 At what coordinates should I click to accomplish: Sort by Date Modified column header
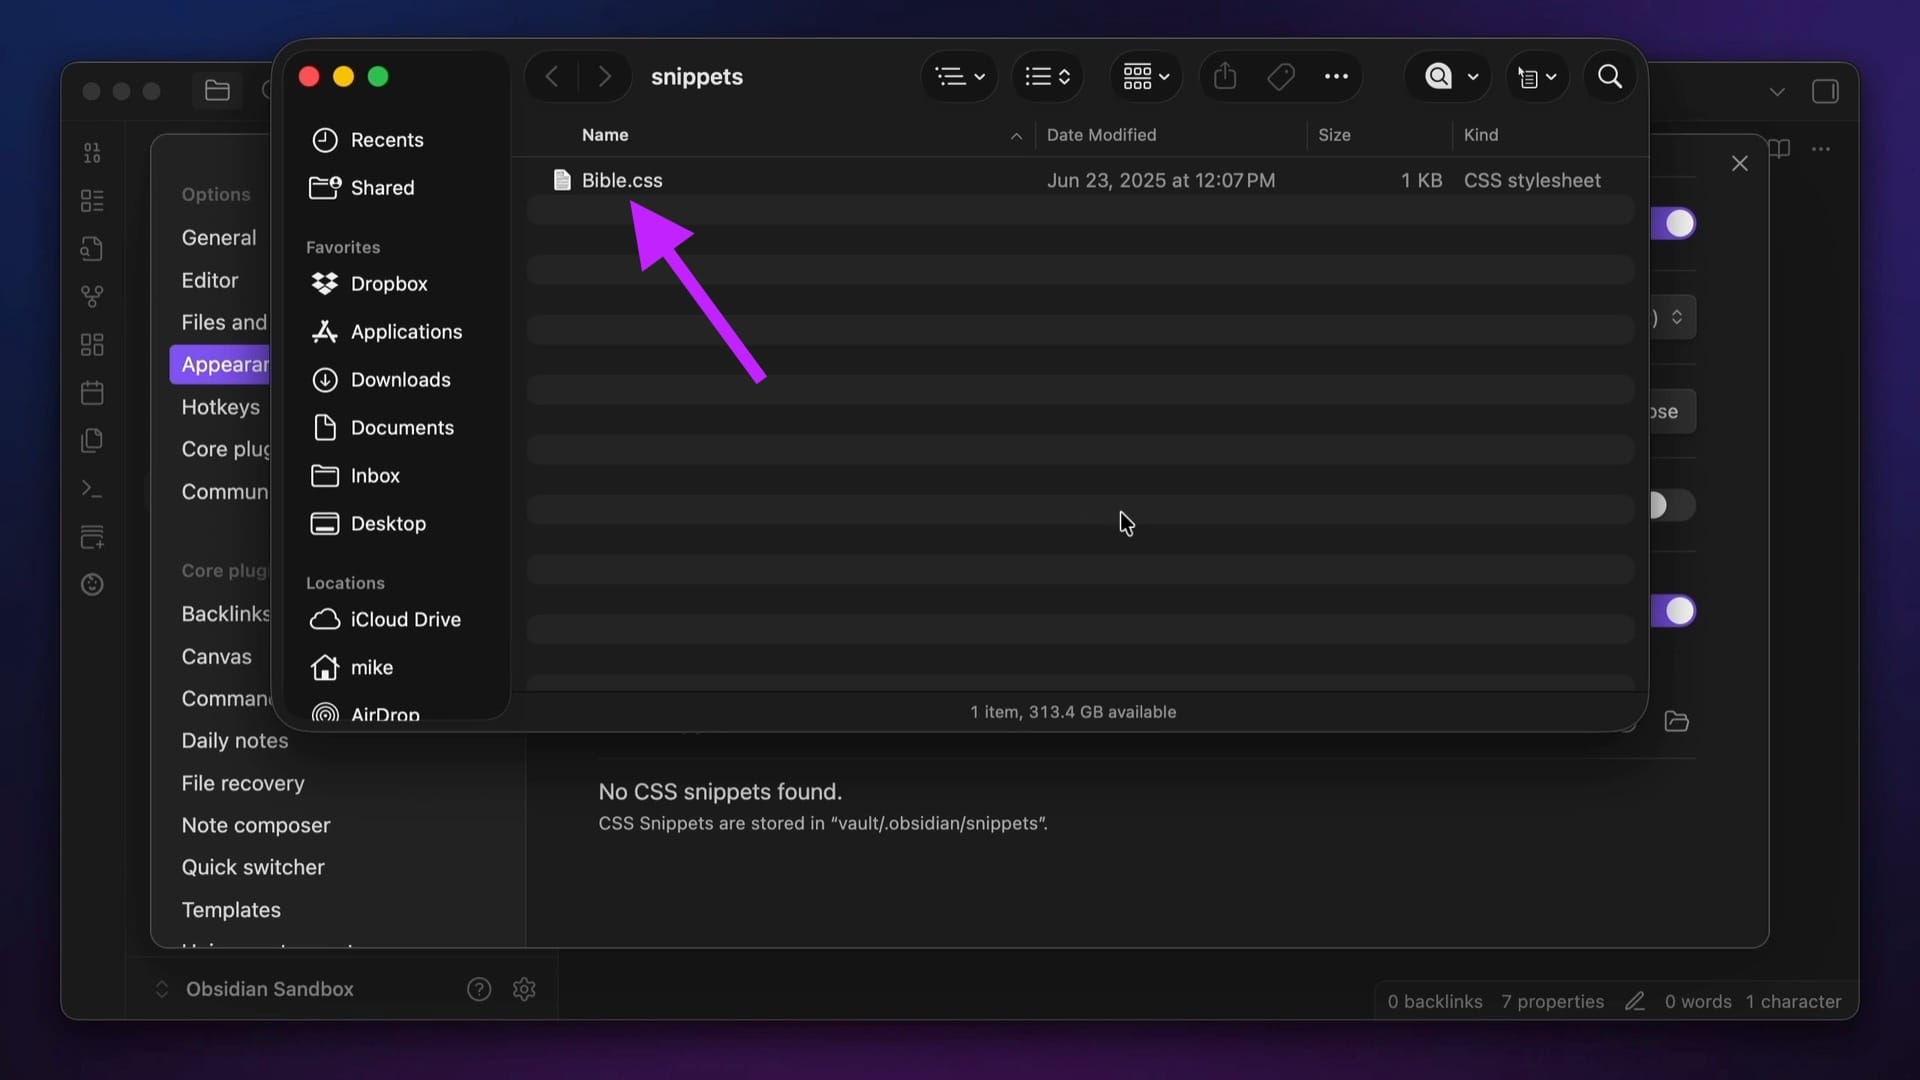point(1101,135)
